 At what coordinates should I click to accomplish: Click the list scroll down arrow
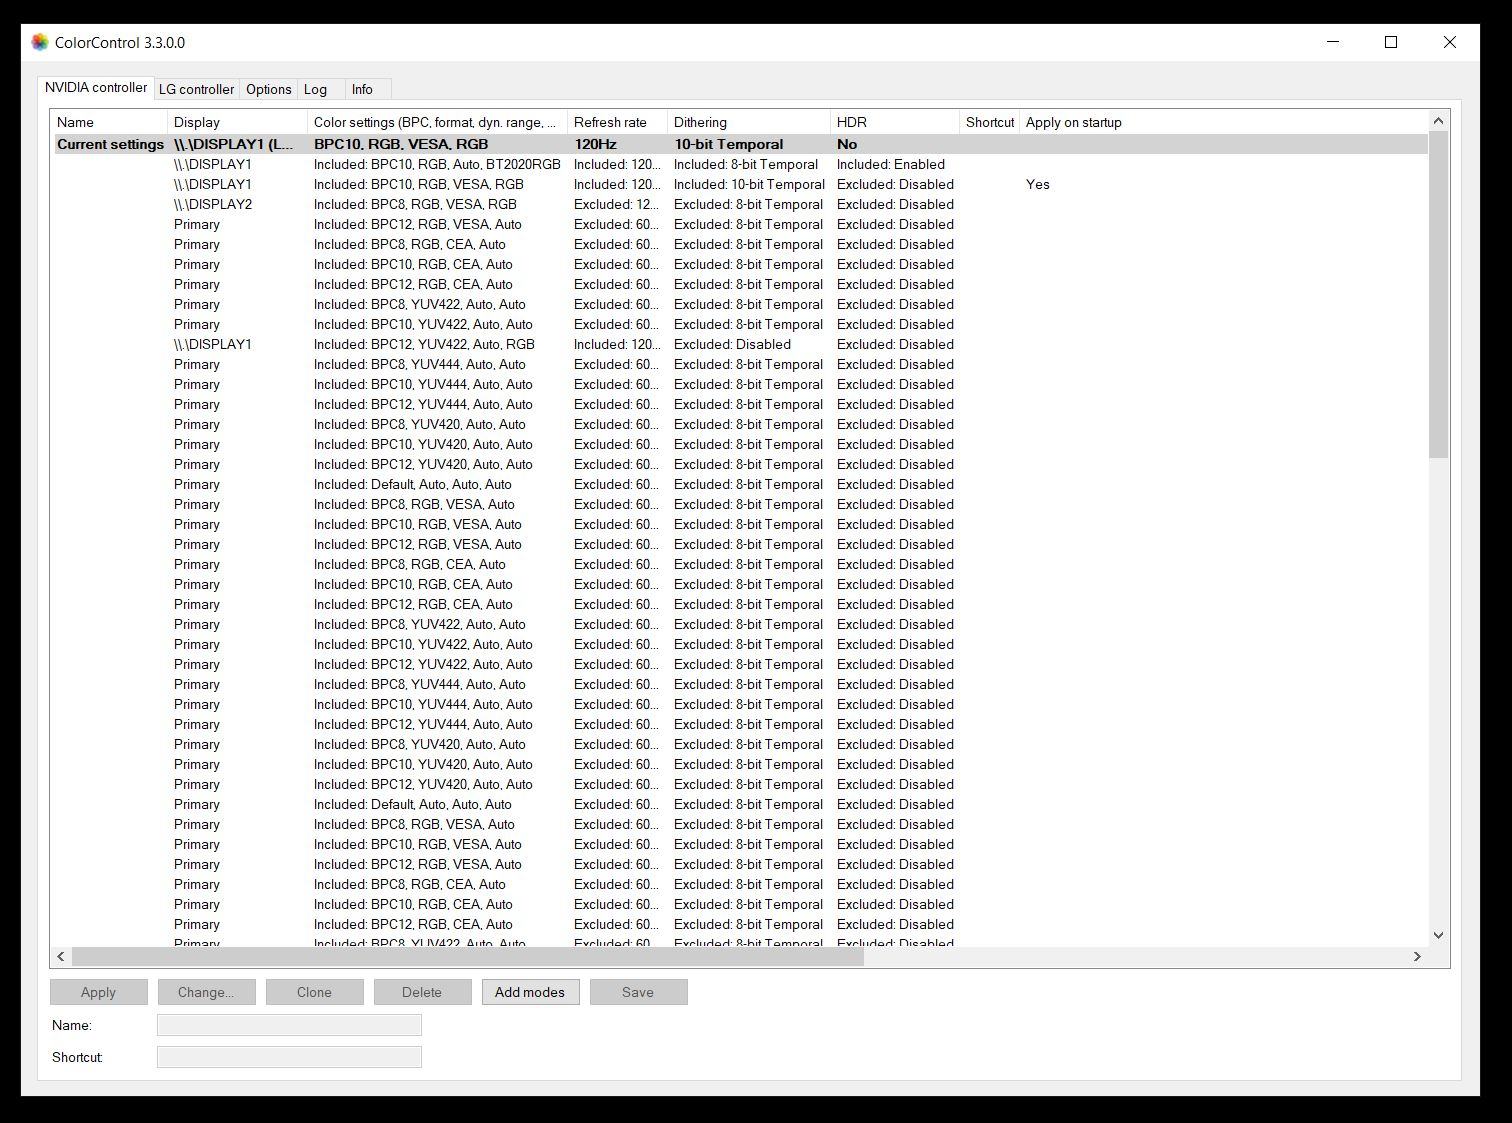(1438, 935)
